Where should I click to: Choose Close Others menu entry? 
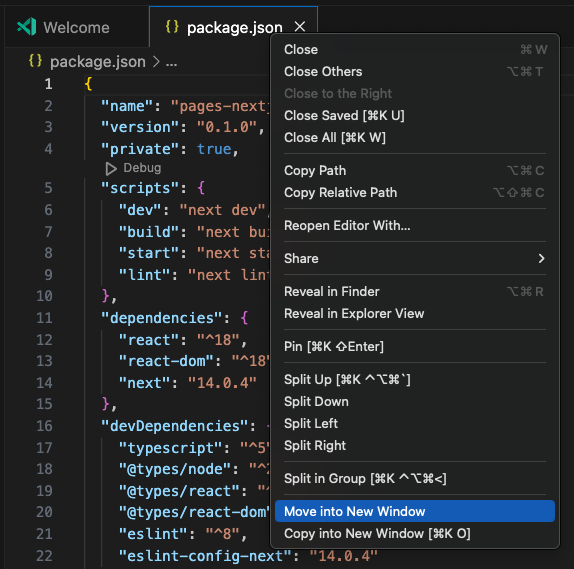coord(415,71)
